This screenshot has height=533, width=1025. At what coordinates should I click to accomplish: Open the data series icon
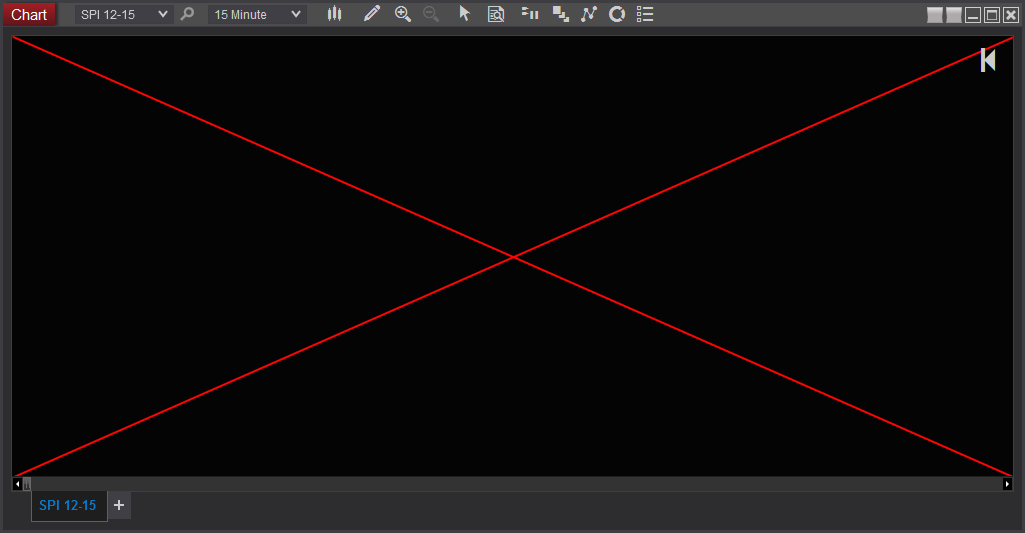click(x=560, y=14)
